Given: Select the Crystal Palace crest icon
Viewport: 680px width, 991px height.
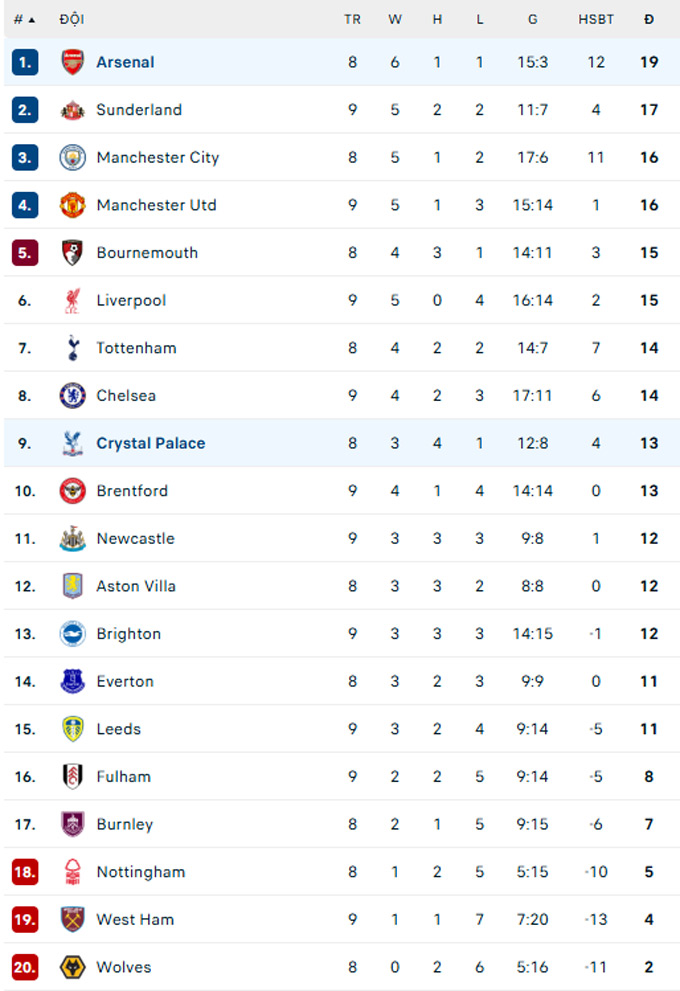Looking at the screenshot, I should (73, 443).
